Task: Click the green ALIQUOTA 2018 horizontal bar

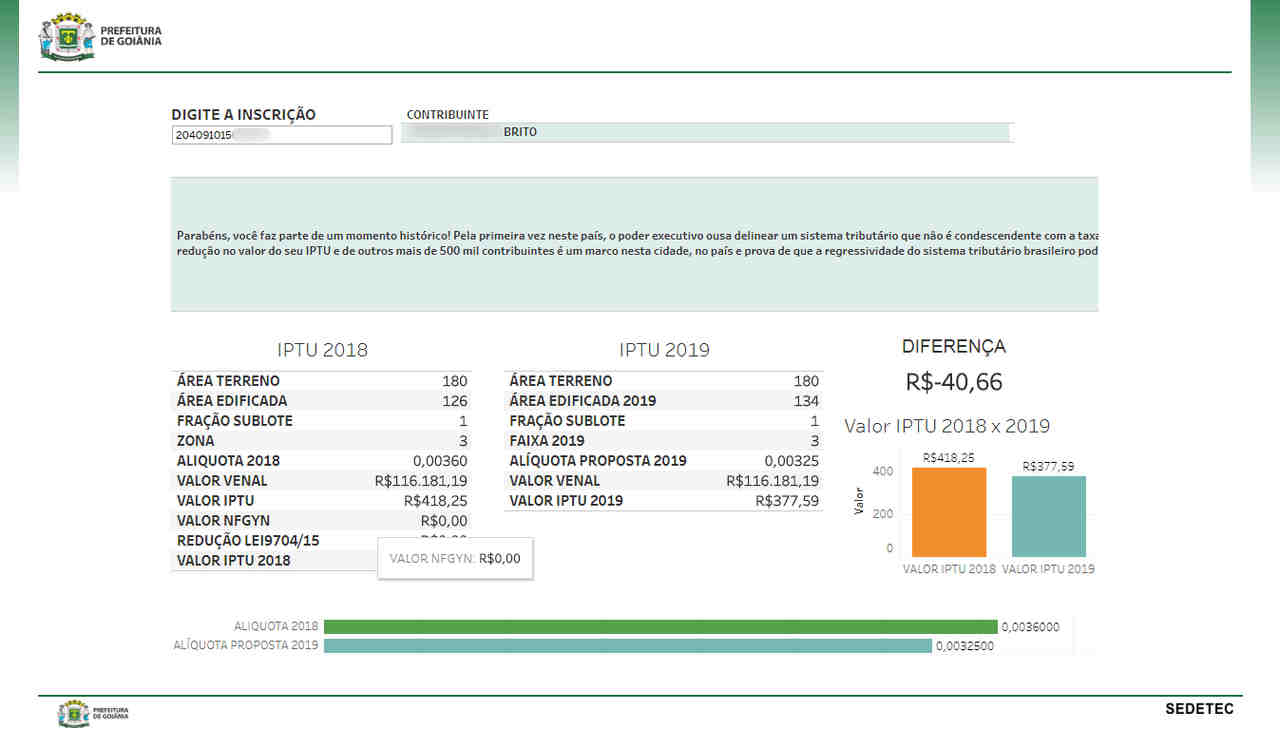Action: 661,627
